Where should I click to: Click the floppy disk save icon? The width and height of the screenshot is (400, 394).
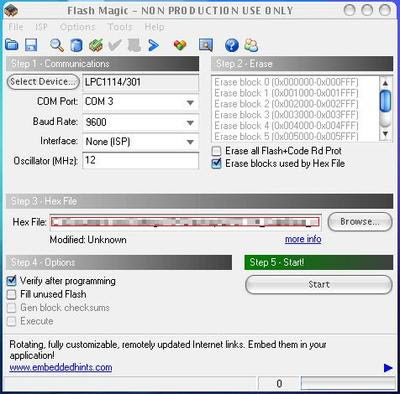click(31, 45)
